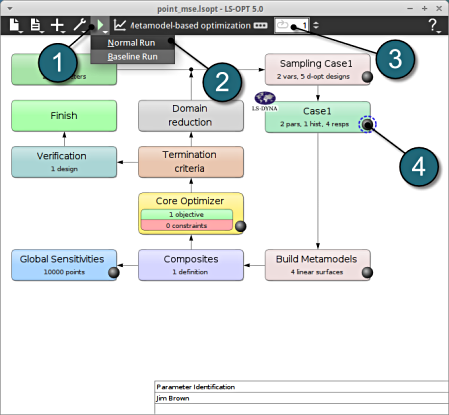Click status LED on Global Sensitivities
449x415 pixels.
[x=114, y=273]
